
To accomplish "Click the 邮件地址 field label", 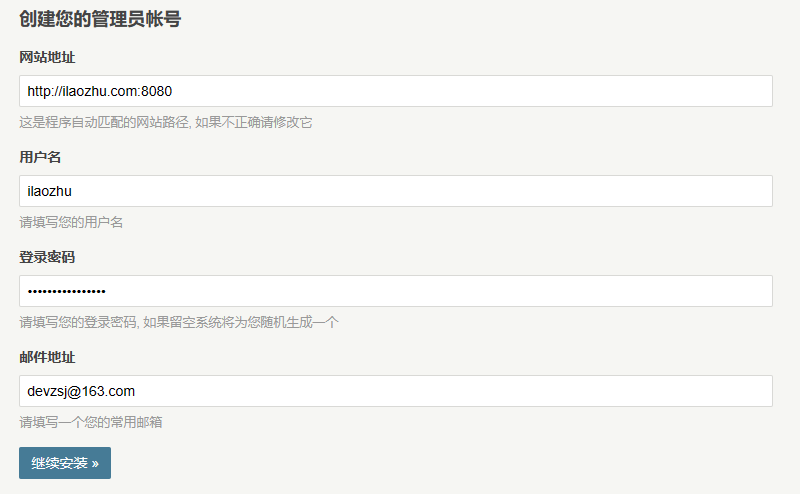I will click(x=47, y=357).
